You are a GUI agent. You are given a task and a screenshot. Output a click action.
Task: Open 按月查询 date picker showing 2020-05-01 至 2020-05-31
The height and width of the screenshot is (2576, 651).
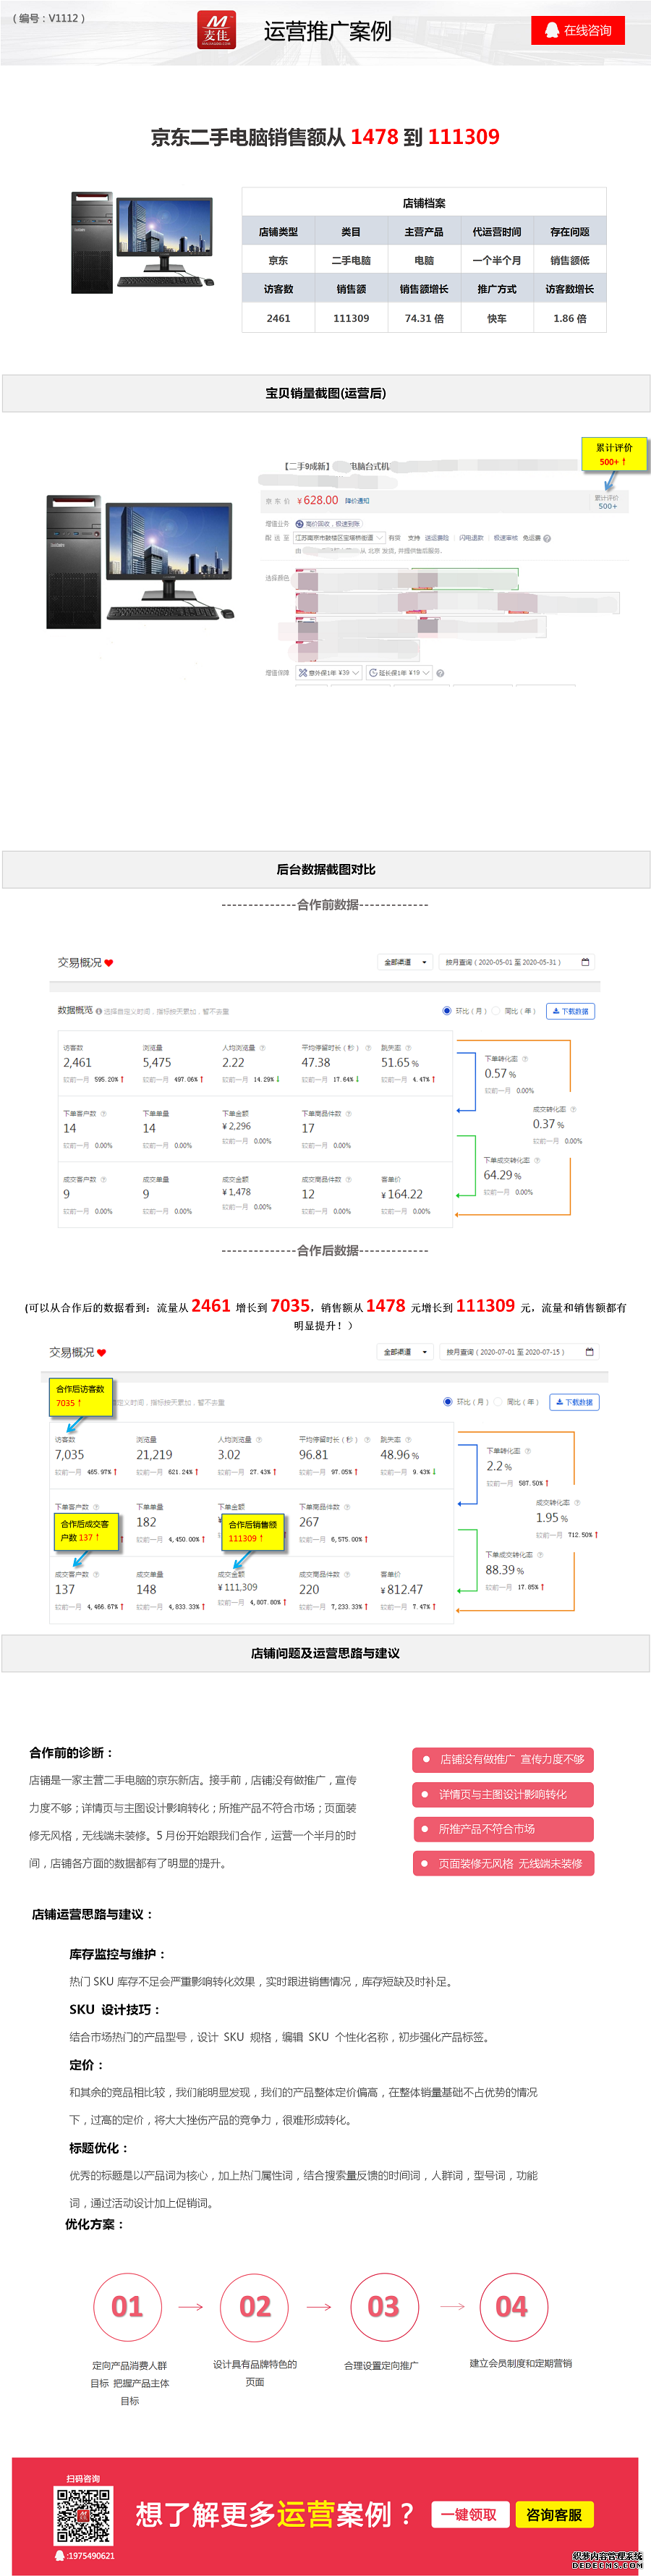[x=517, y=962]
